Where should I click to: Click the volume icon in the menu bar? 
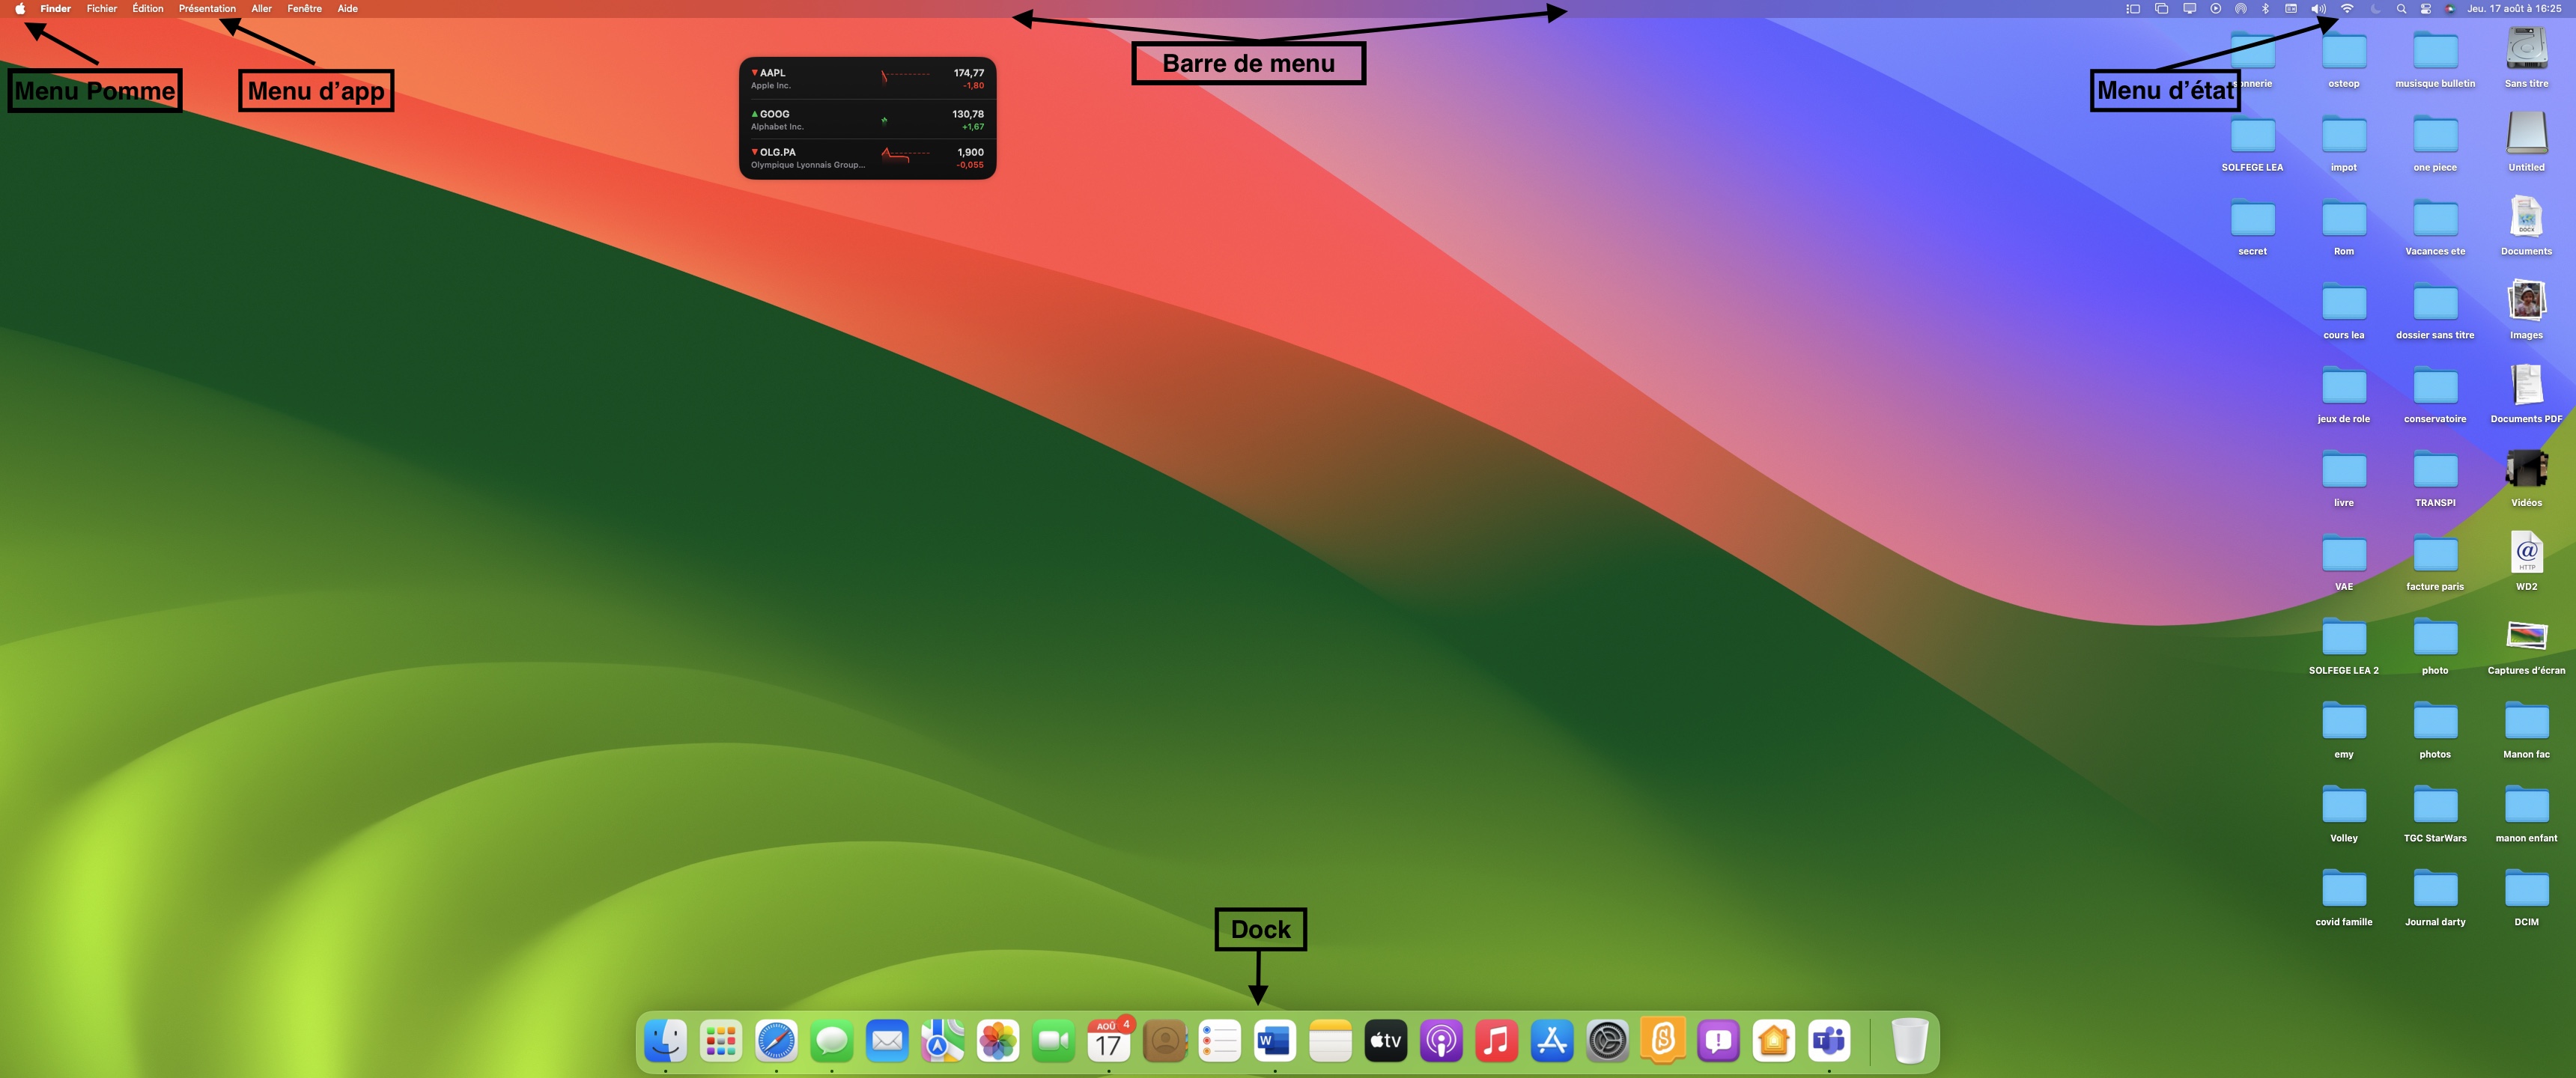click(x=2319, y=8)
